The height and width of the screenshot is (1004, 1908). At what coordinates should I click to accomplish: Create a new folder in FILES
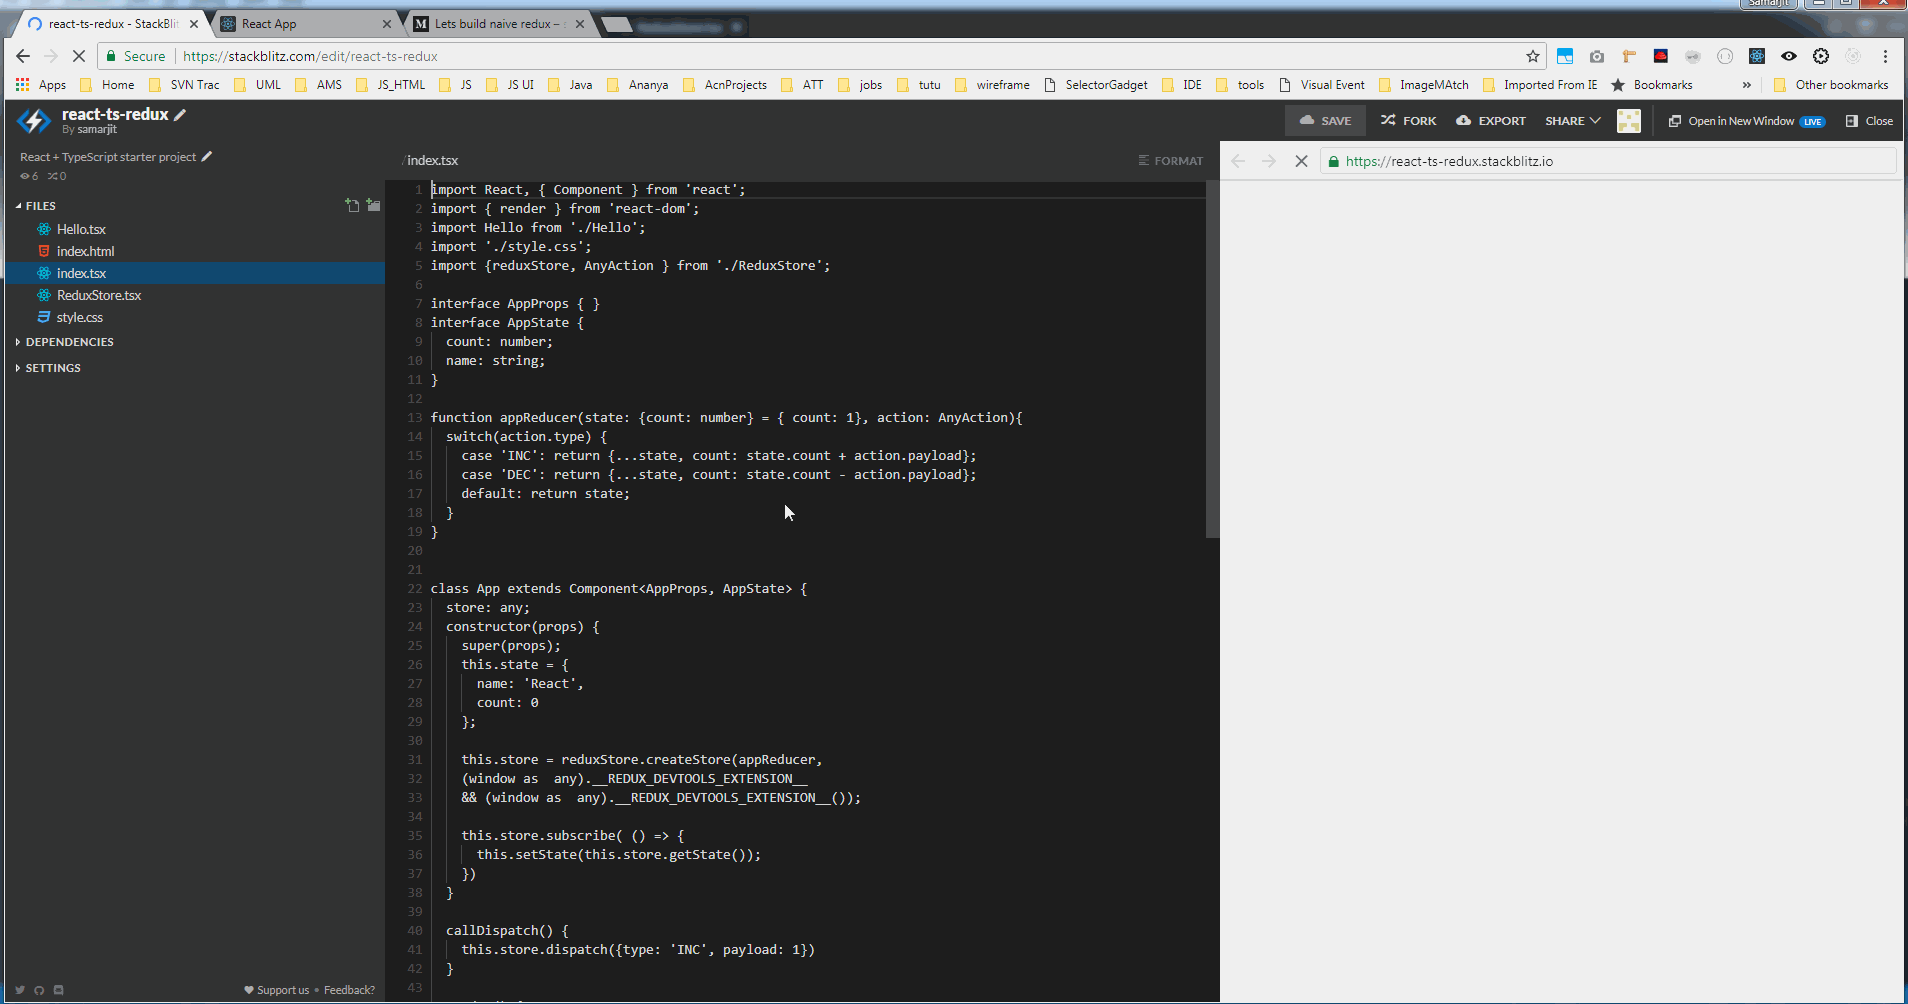[373, 205]
